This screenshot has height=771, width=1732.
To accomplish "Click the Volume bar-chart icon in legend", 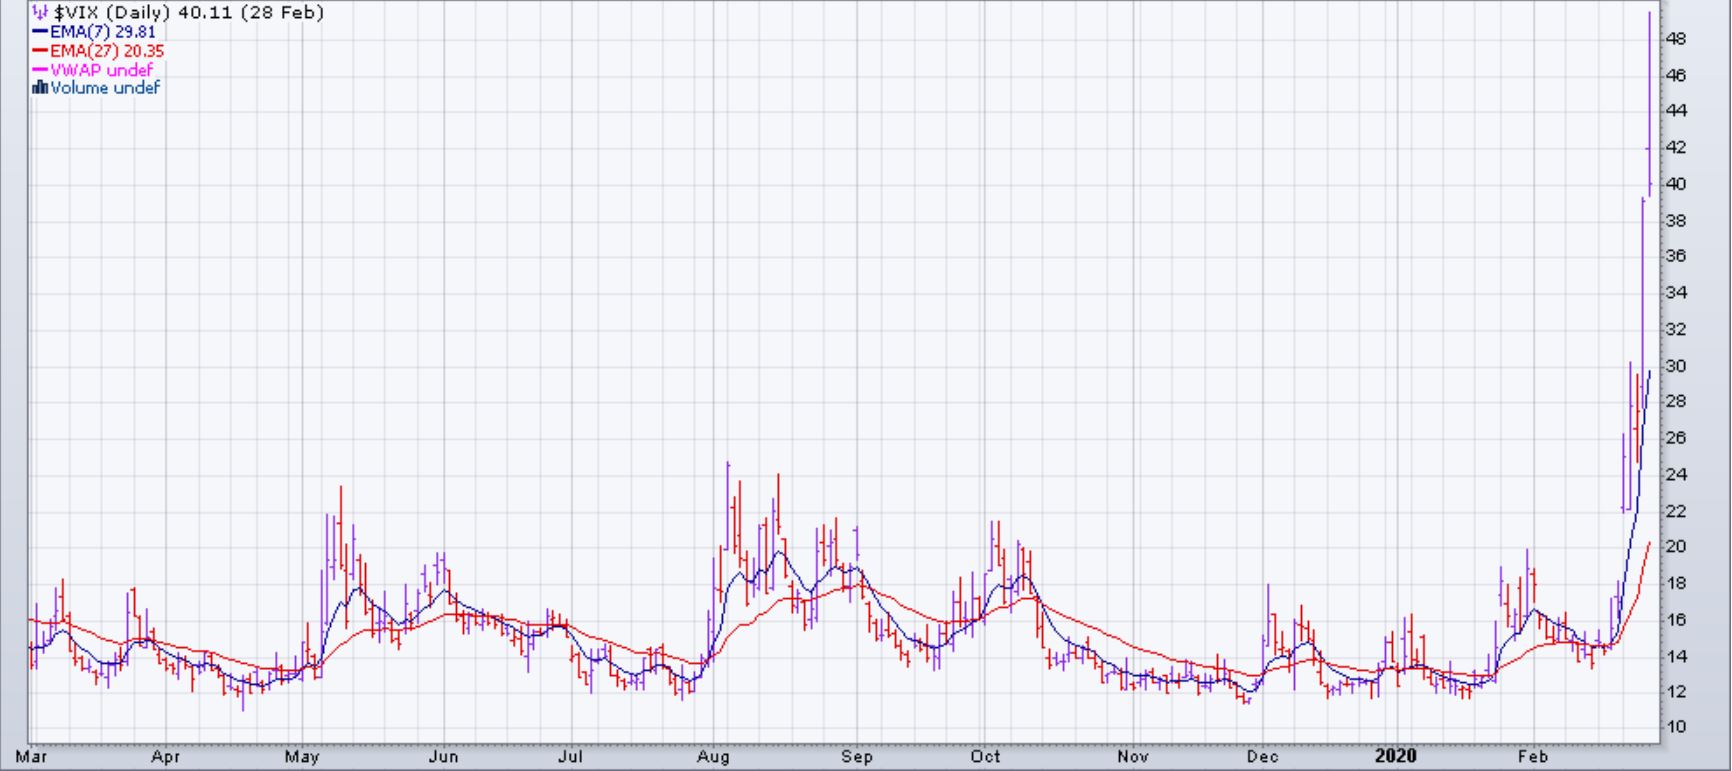I will tap(40, 88).
